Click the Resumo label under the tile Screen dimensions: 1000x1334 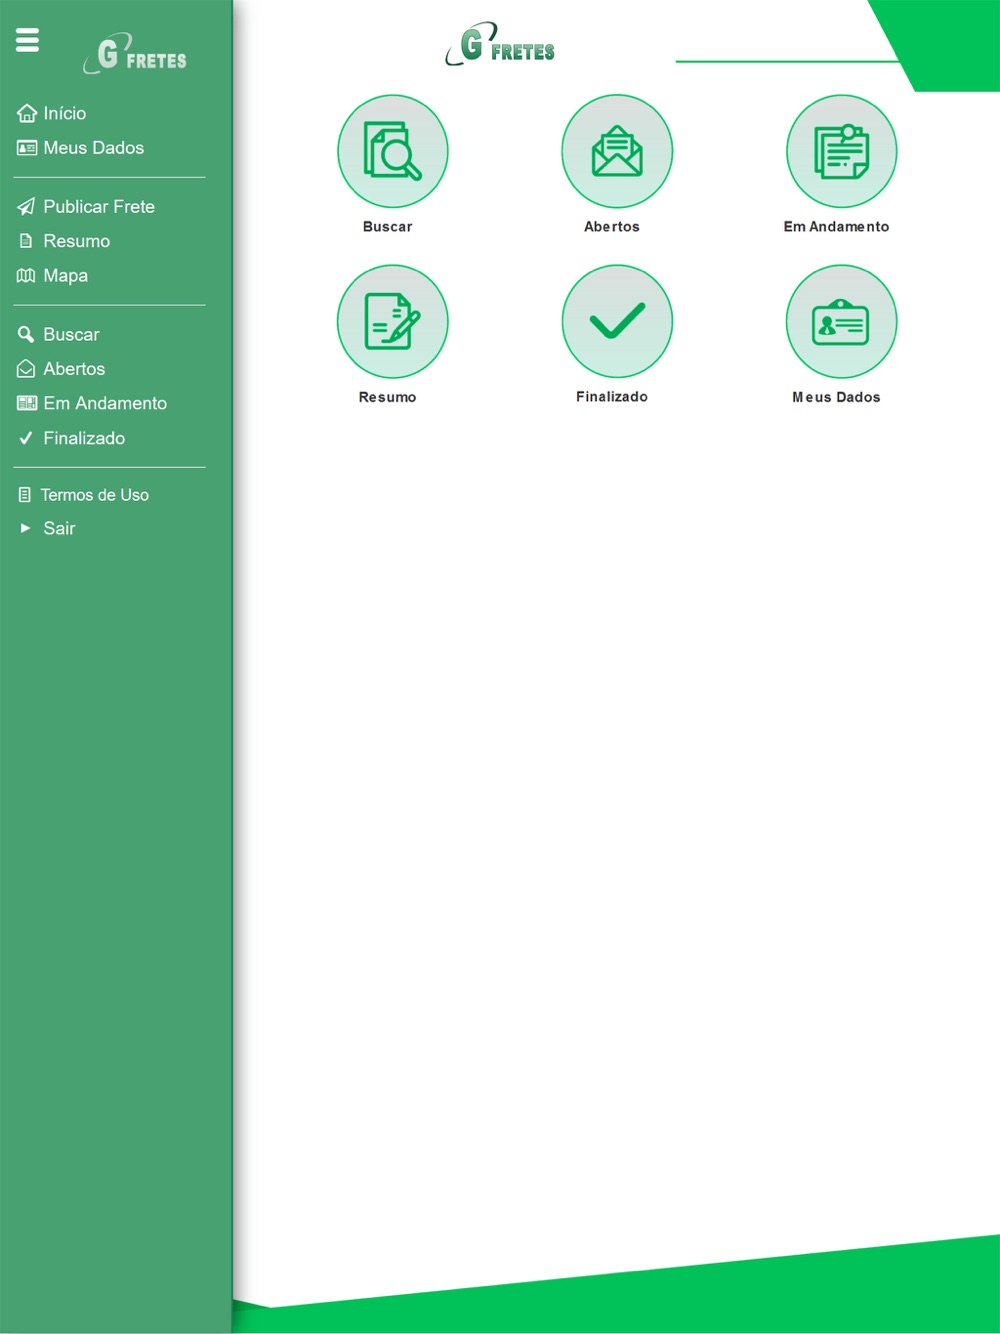pyautogui.click(x=388, y=397)
